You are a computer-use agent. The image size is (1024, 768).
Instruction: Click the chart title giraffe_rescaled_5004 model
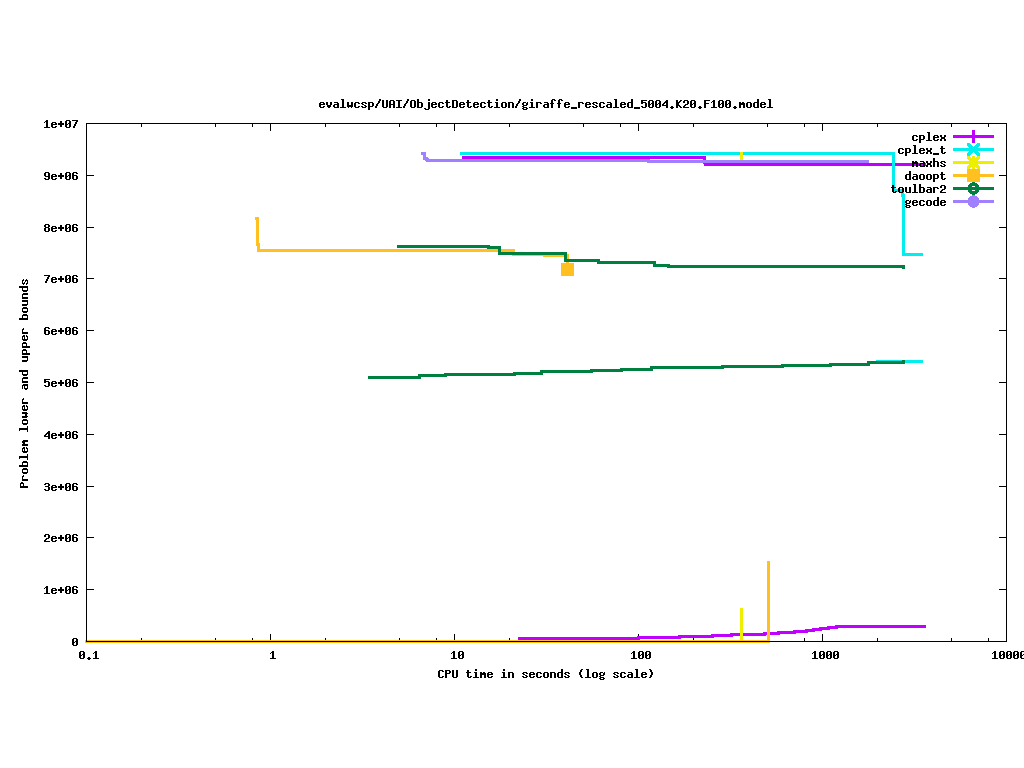[x=545, y=104]
